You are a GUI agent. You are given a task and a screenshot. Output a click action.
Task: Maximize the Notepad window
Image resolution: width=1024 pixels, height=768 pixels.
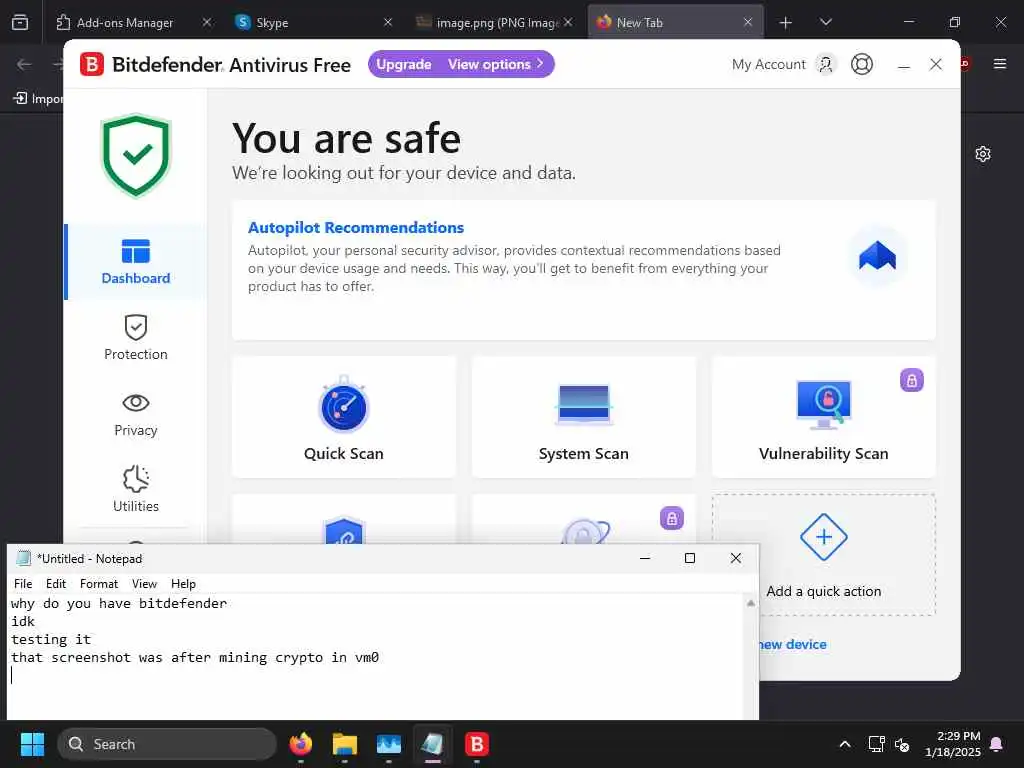click(690, 558)
